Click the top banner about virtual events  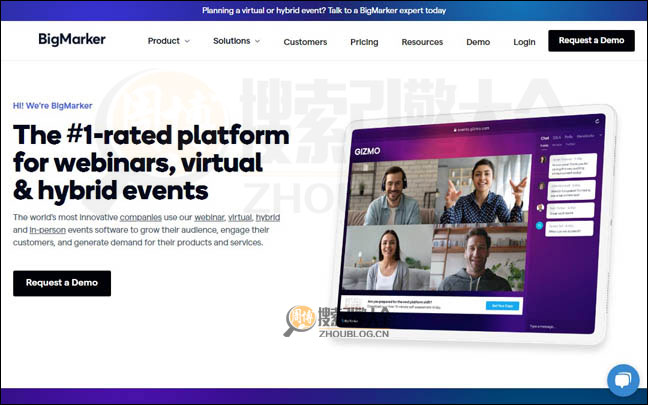point(324,10)
